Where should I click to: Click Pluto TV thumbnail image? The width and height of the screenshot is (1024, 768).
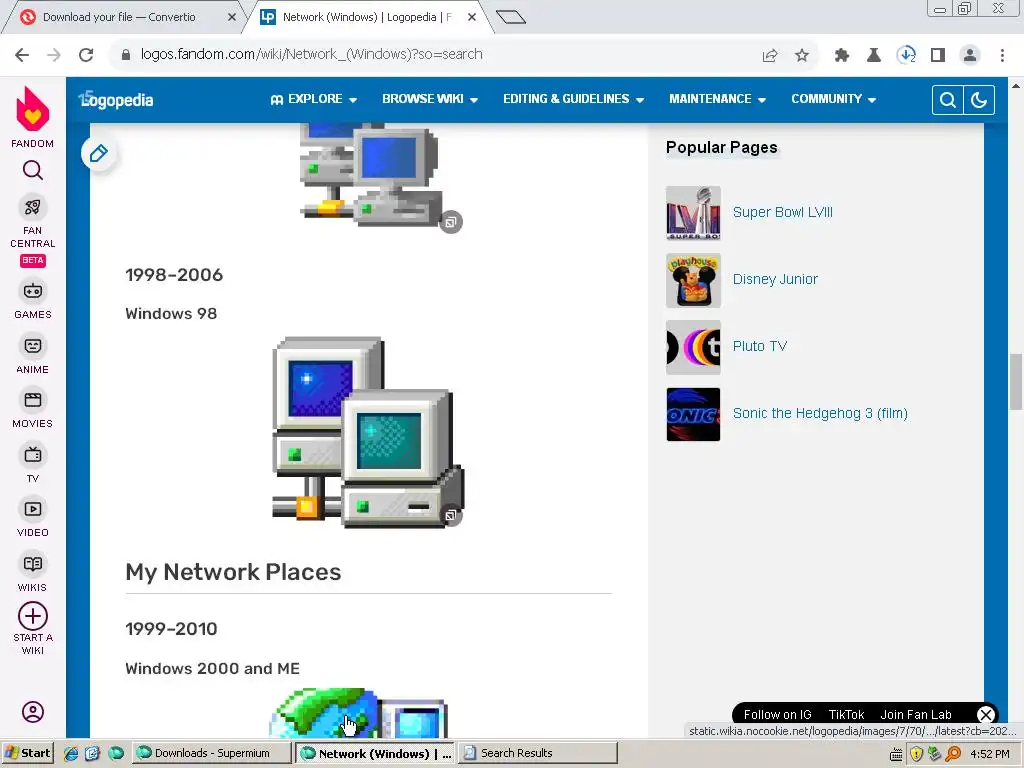[693, 347]
